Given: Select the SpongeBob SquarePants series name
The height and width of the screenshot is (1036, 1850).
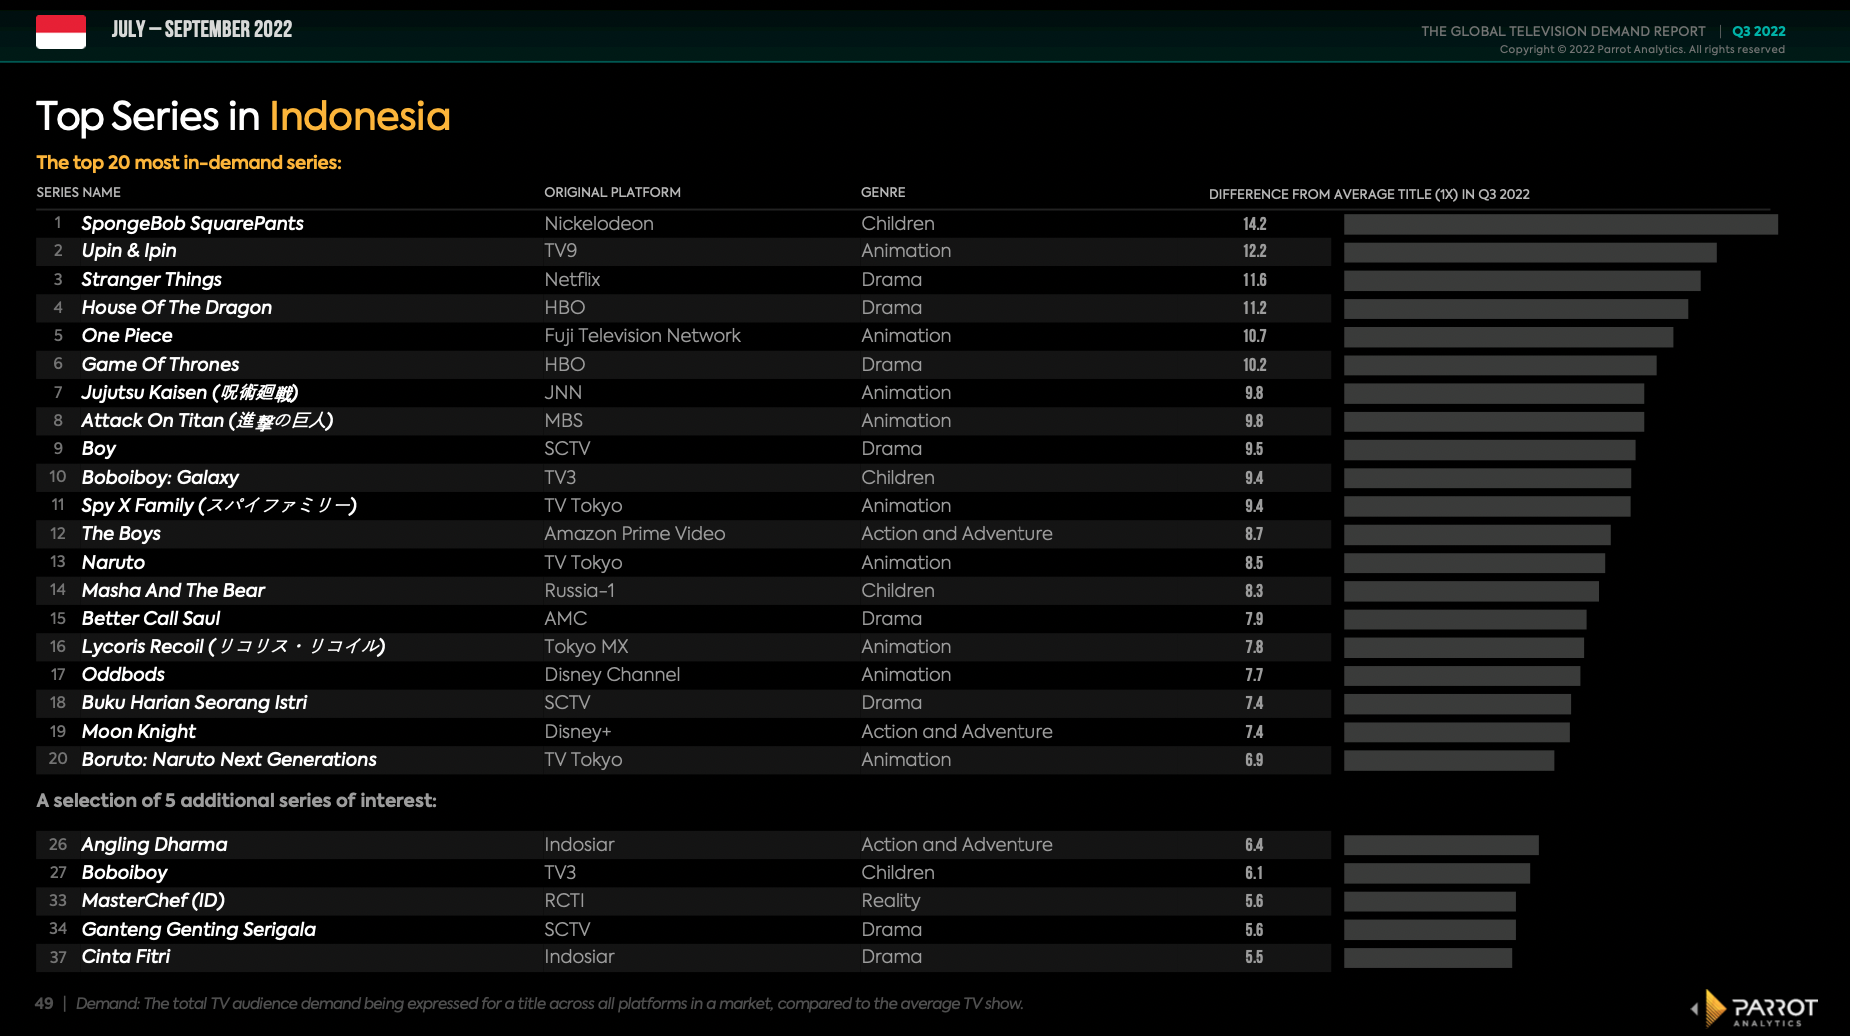Looking at the screenshot, I should pyautogui.click(x=192, y=223).
